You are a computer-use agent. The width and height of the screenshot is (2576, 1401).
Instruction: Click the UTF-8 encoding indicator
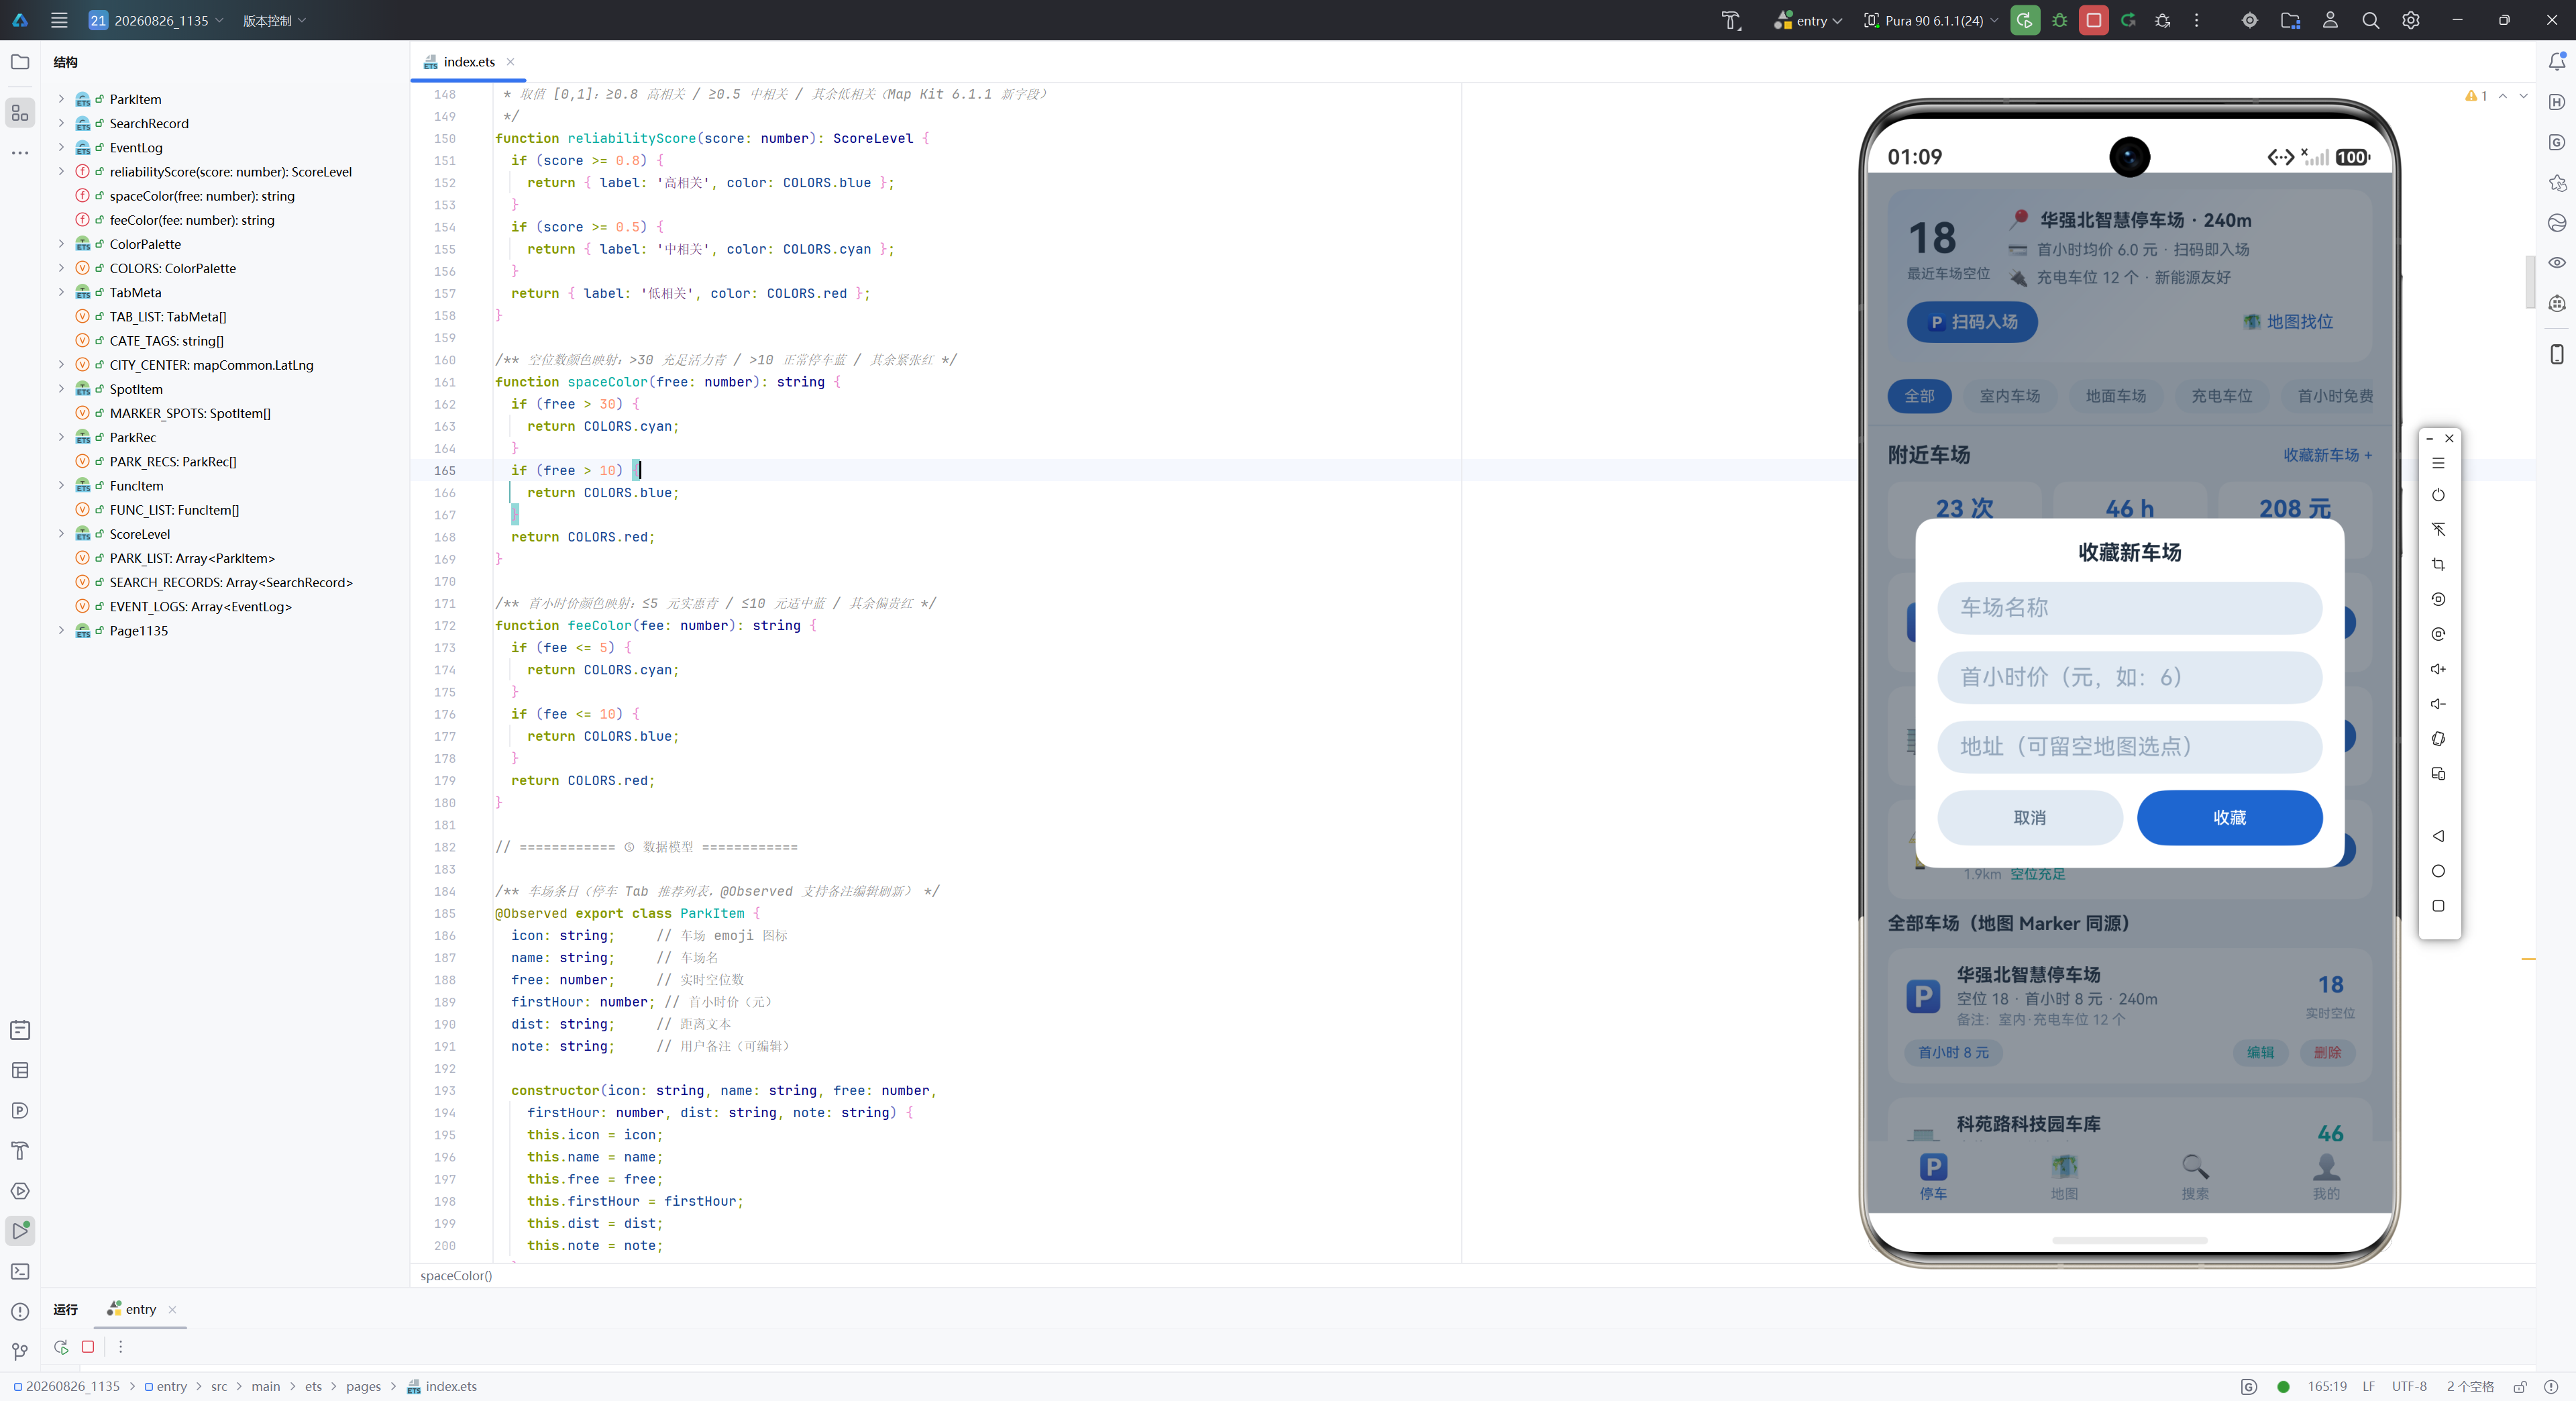click(2409, 1386)
